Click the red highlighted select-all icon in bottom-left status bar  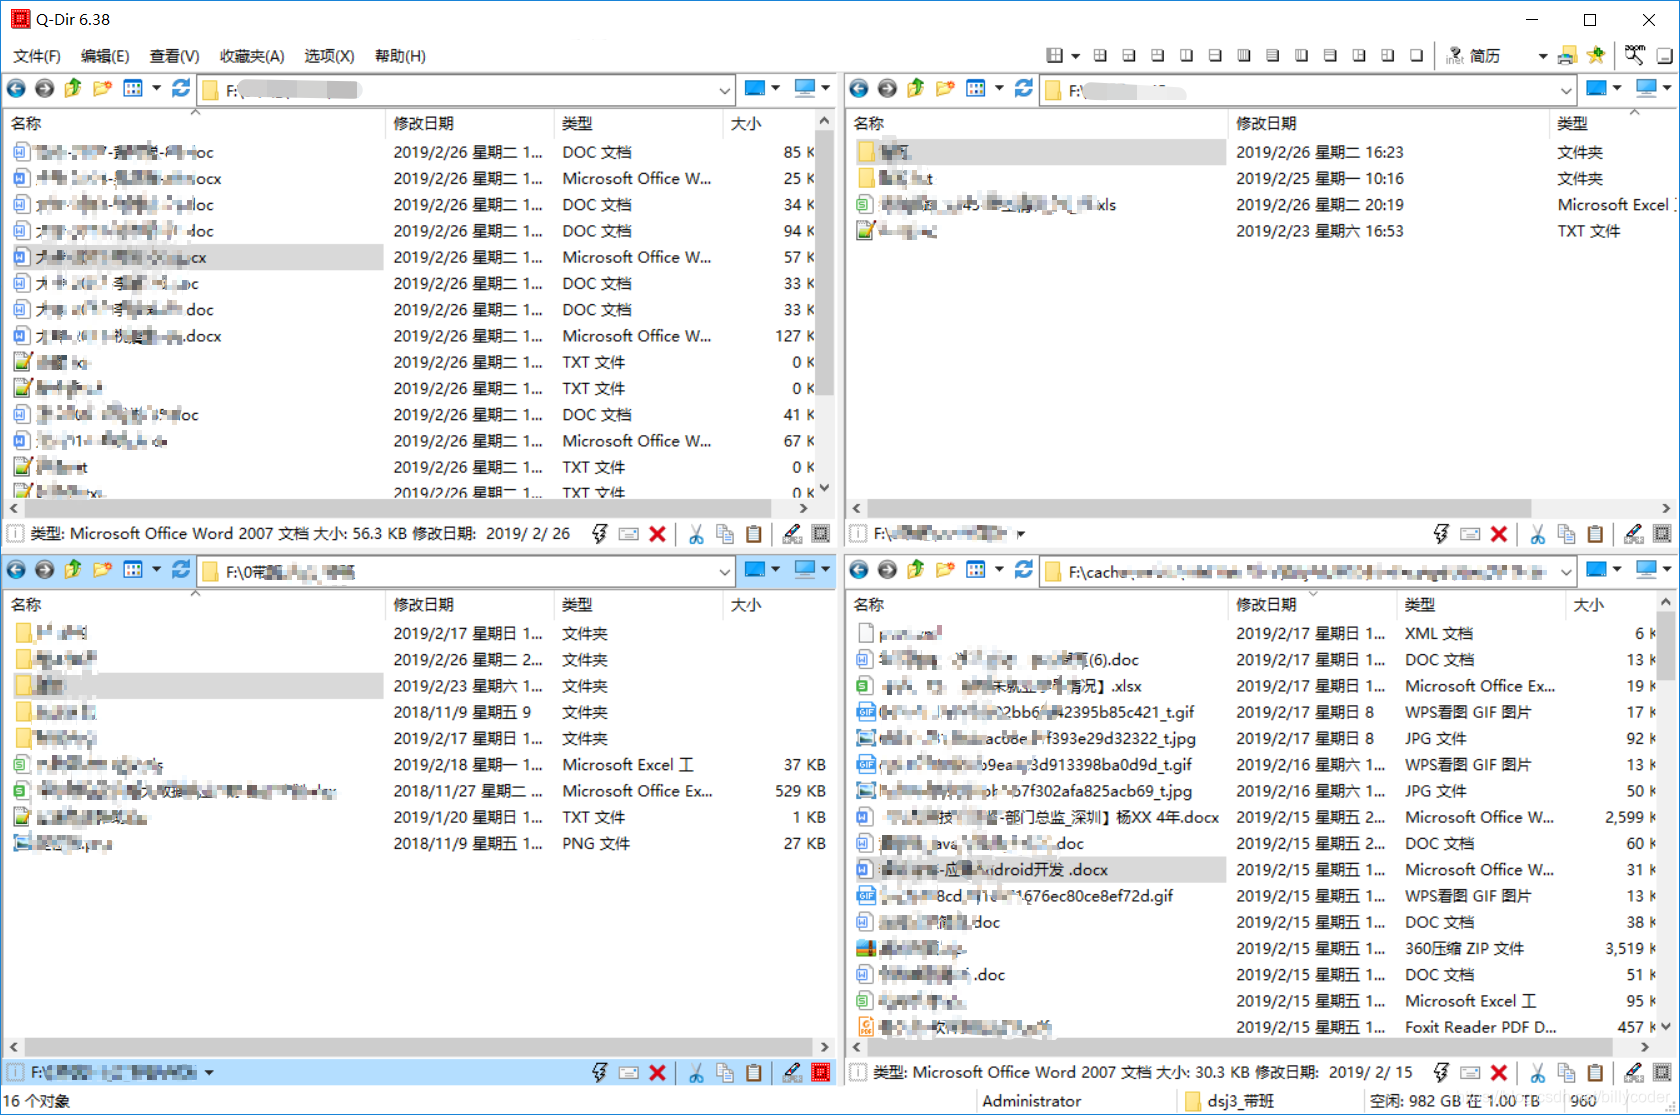[821, 1072]
